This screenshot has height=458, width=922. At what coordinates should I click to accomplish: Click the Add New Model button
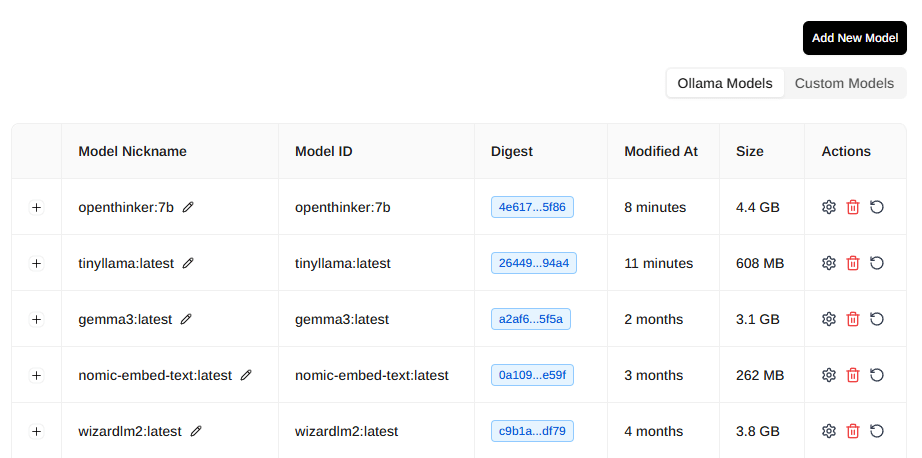(x=854, y=38)
